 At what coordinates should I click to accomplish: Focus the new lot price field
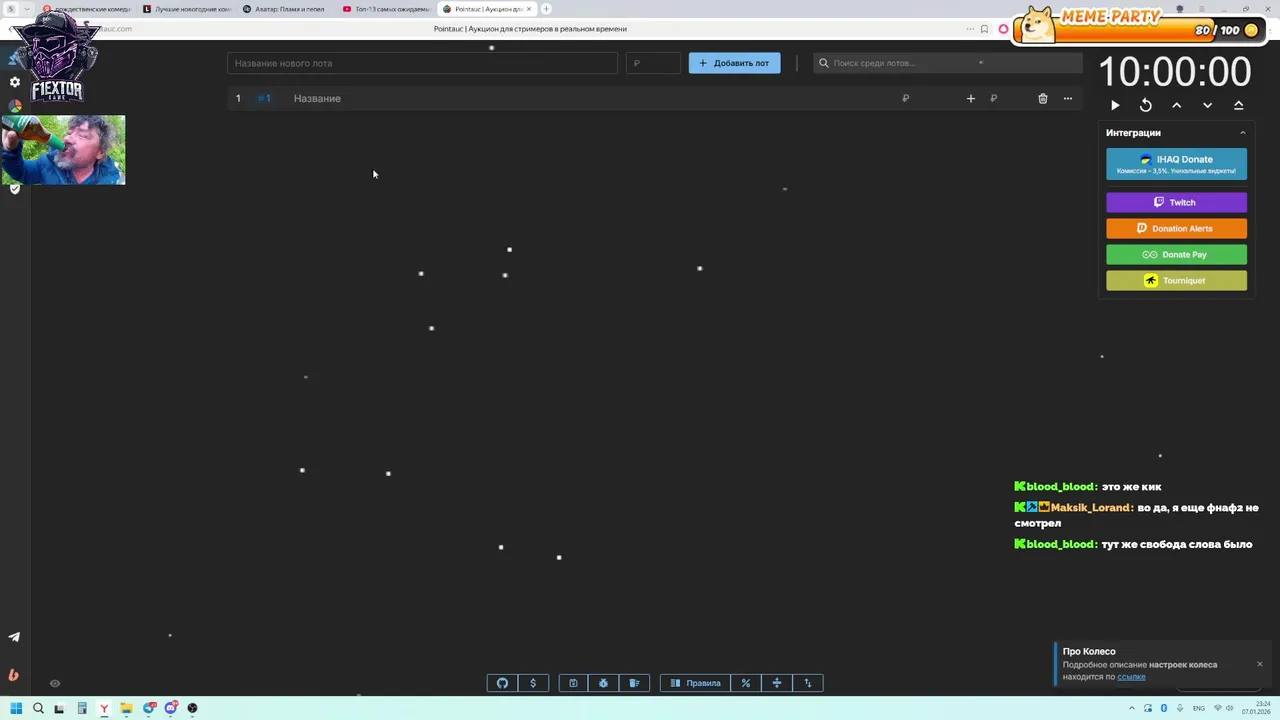pyautogui.click(x=653, y=63)
